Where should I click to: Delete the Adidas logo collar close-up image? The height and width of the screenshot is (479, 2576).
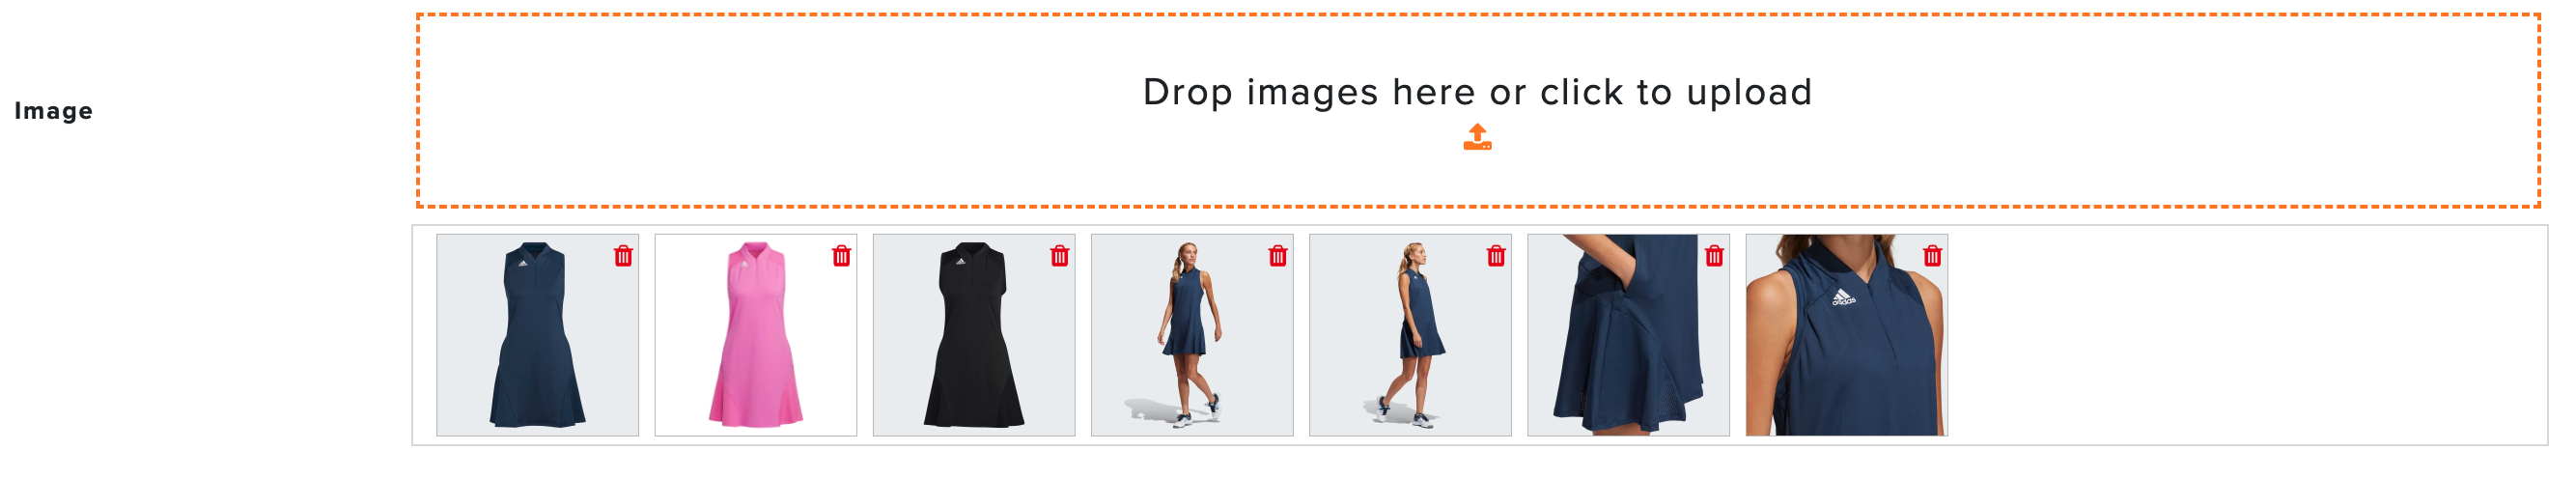click(x=1931, y=256)
